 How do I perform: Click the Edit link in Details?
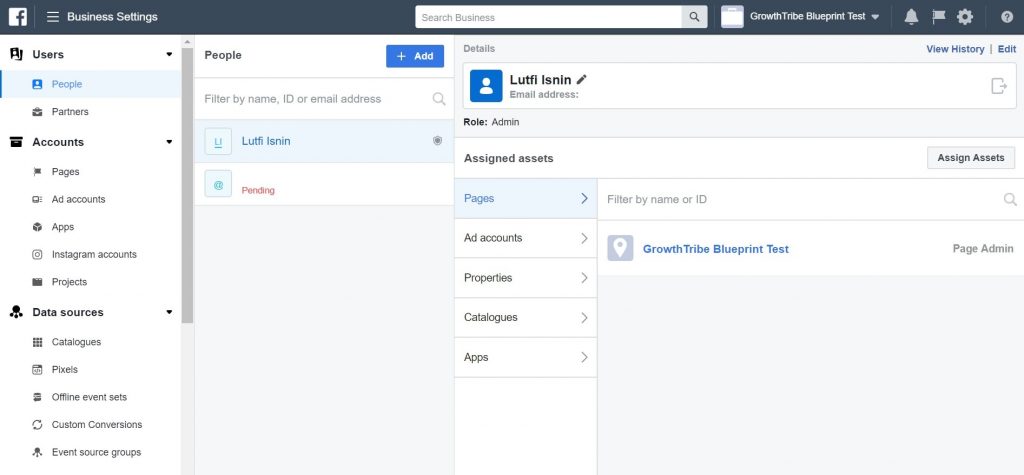coord(1007,49)
